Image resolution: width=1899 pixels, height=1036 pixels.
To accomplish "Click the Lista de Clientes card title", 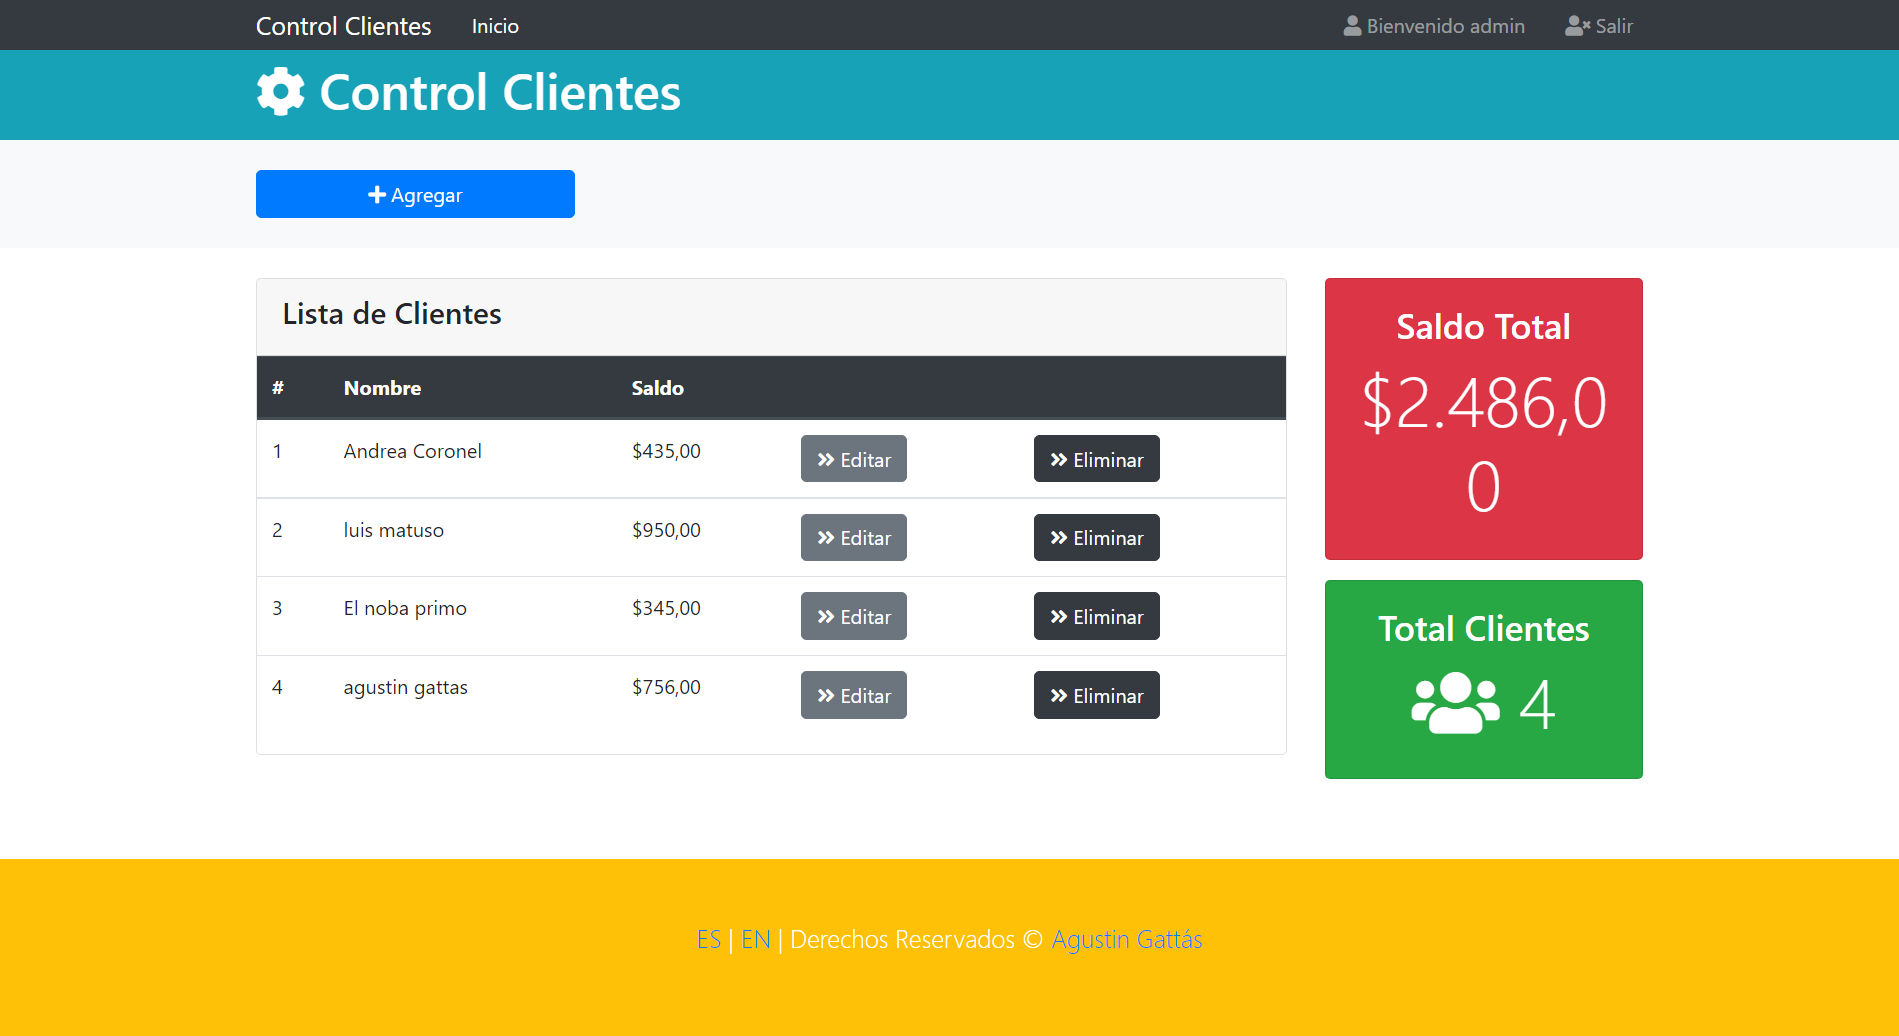I will click(392, 314).
